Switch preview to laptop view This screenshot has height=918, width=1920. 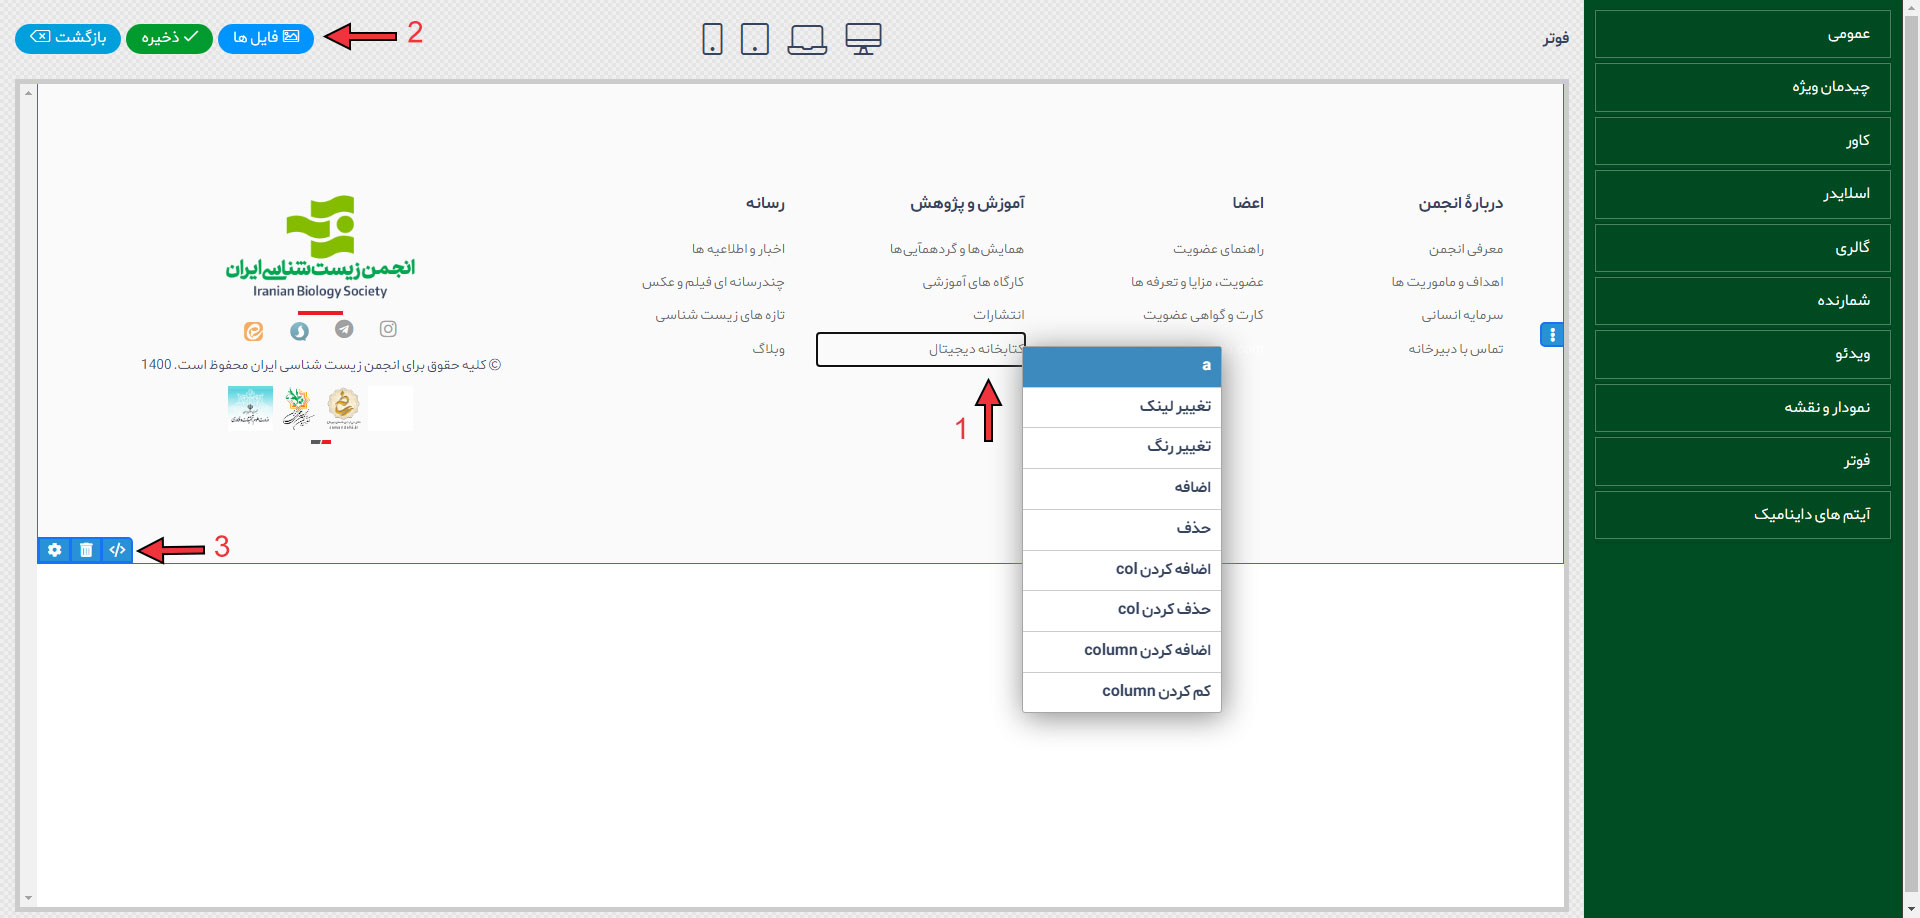point(807,39)
